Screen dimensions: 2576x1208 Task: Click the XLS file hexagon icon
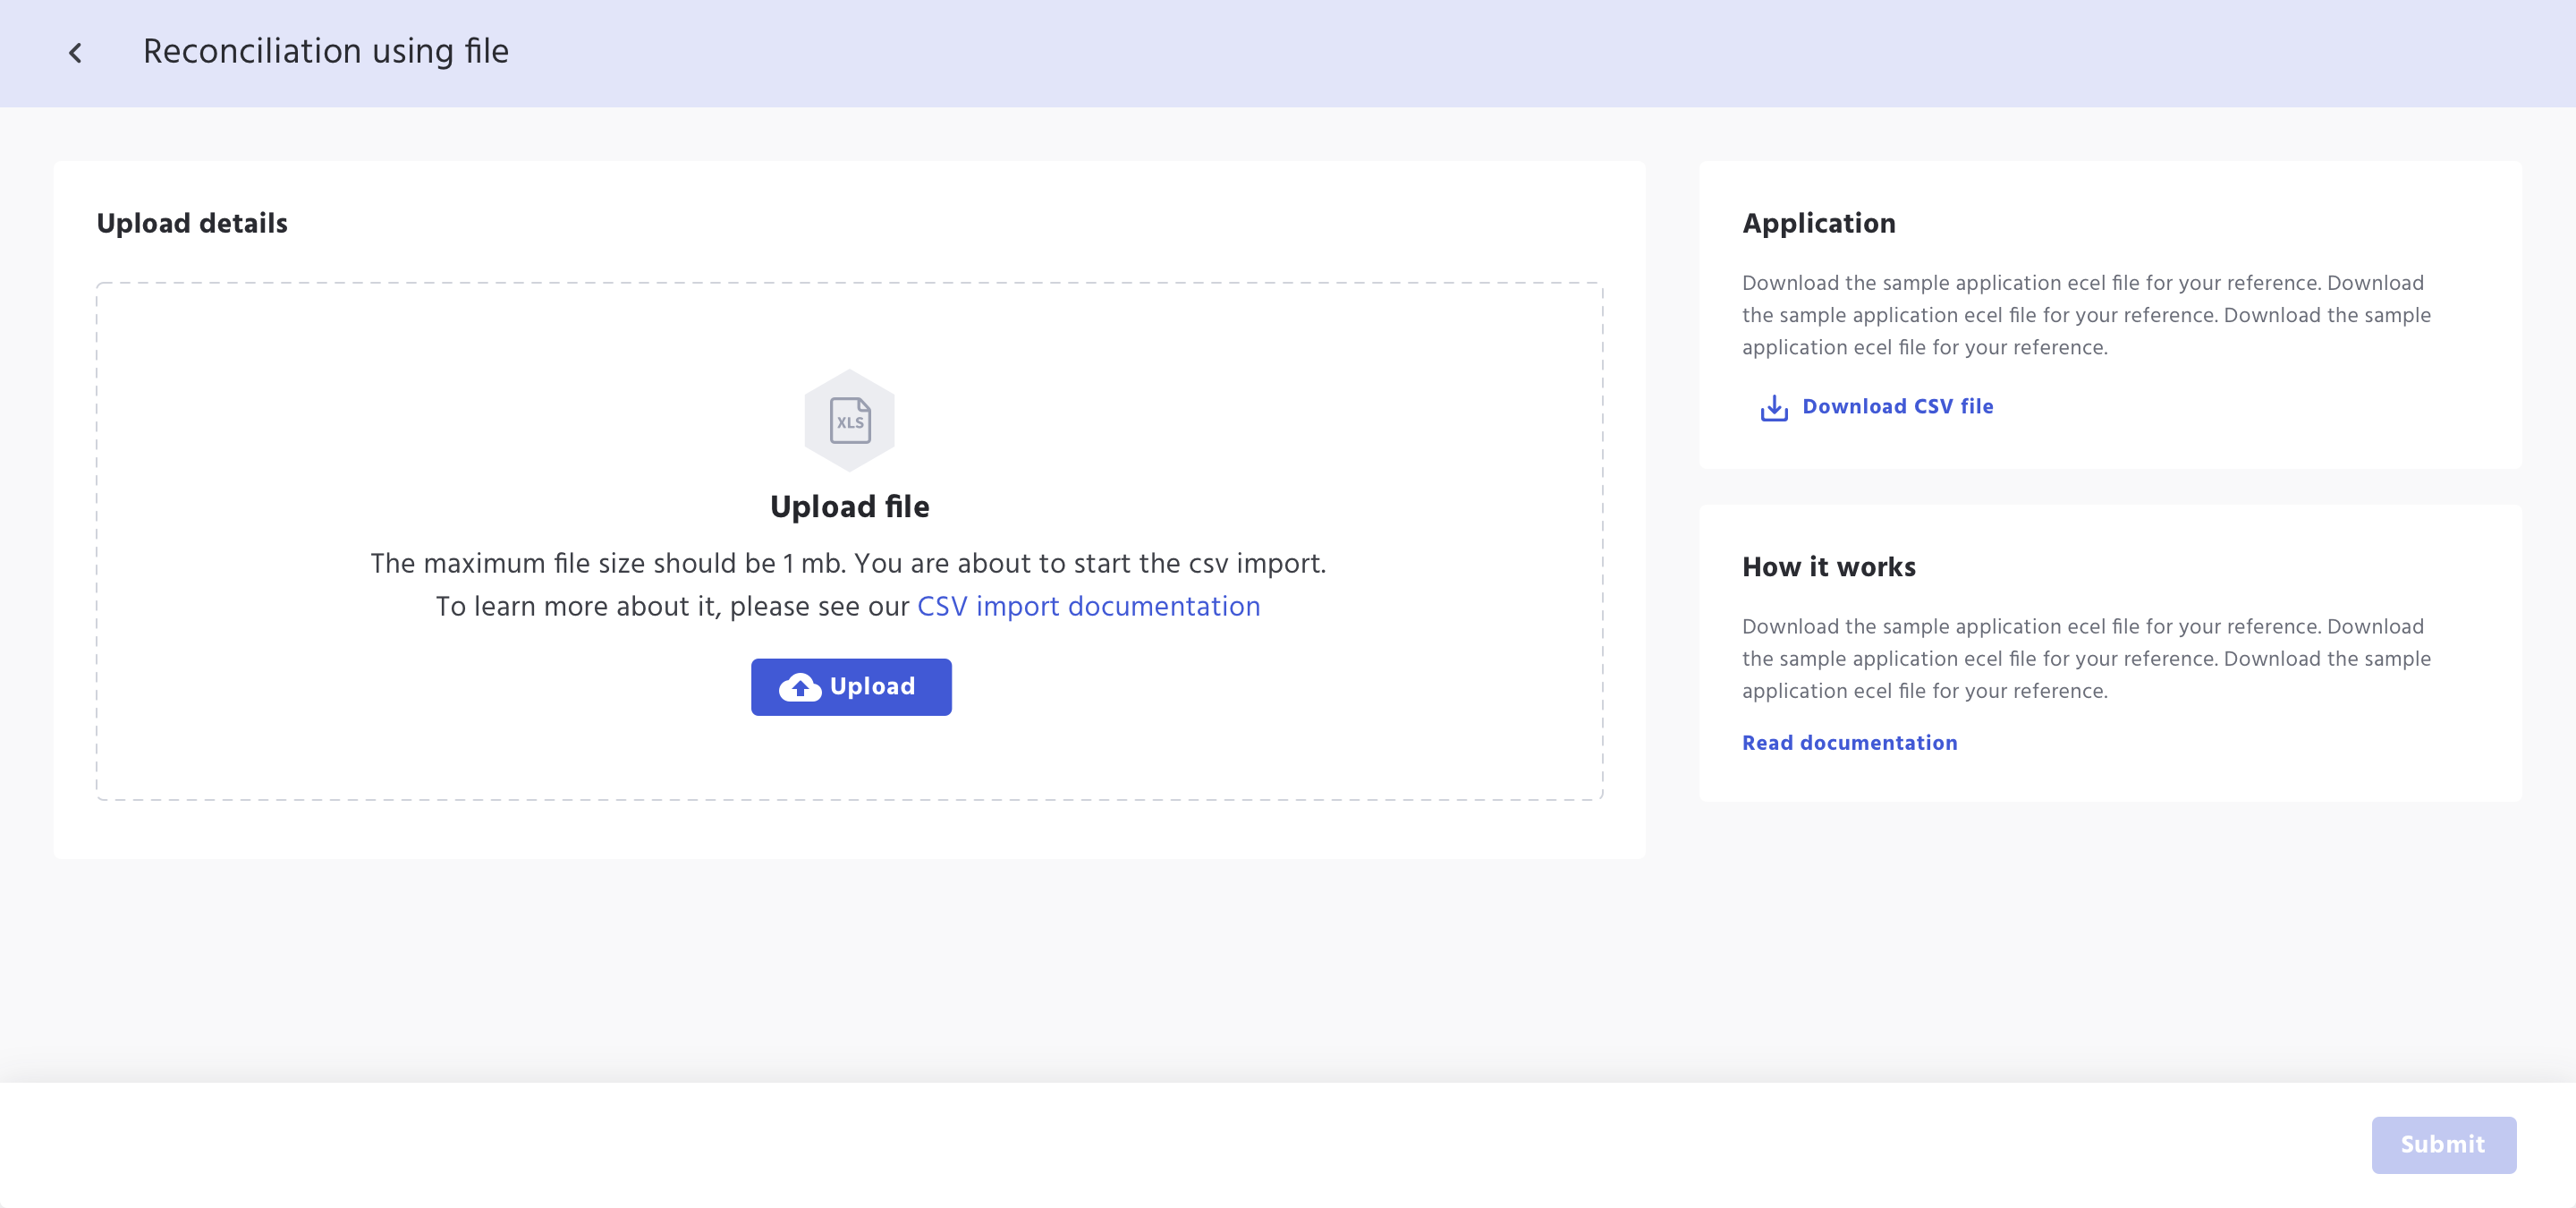pyautogui.click(x=849, y=420)
